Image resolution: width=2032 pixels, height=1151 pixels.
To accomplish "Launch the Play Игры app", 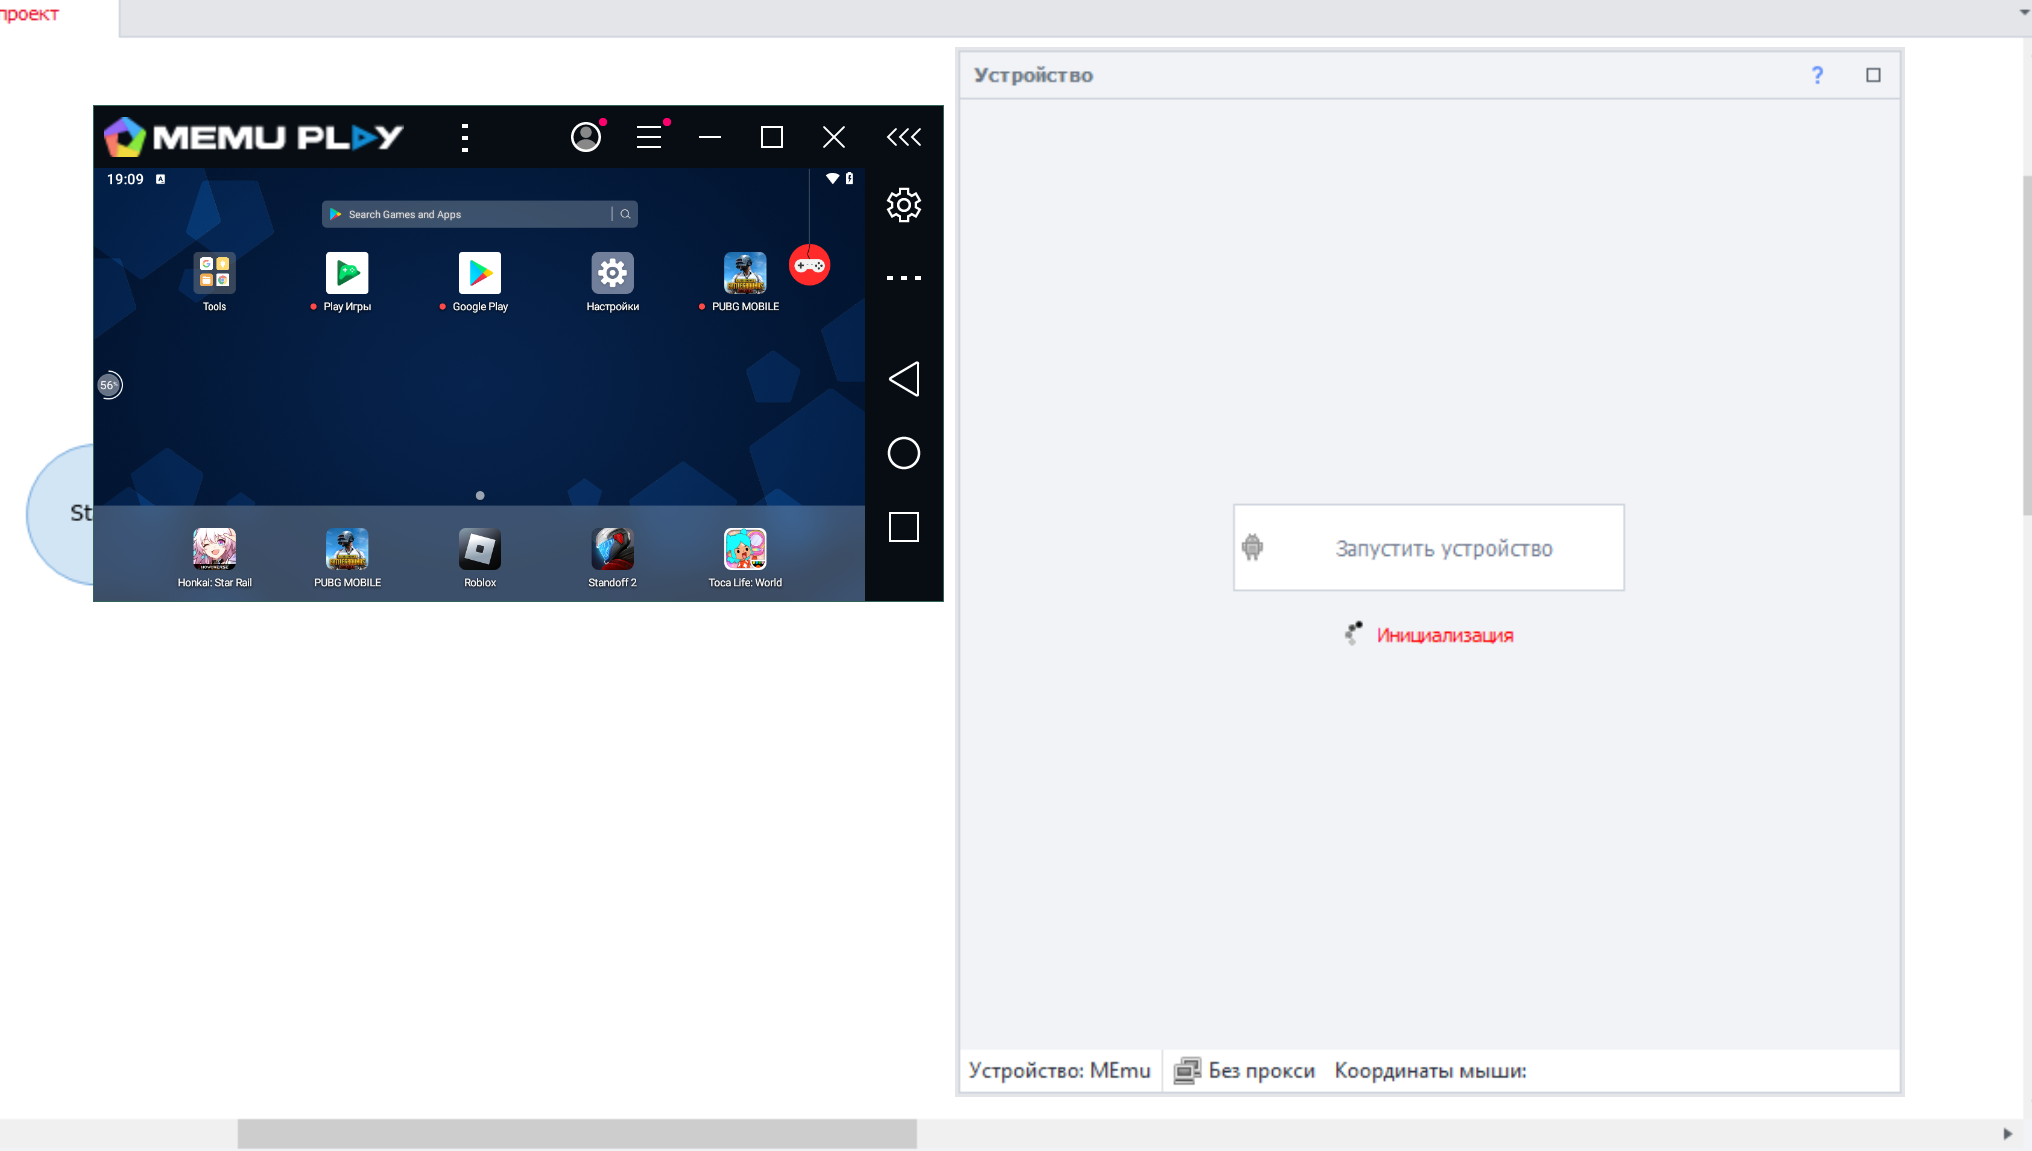I will pyautogui.click(x=347, y=273).
